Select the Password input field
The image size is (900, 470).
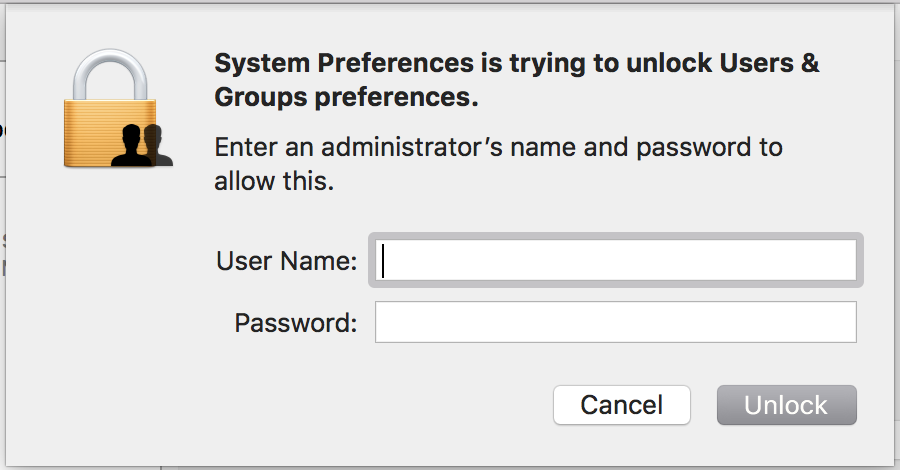(x=615, y=322)
